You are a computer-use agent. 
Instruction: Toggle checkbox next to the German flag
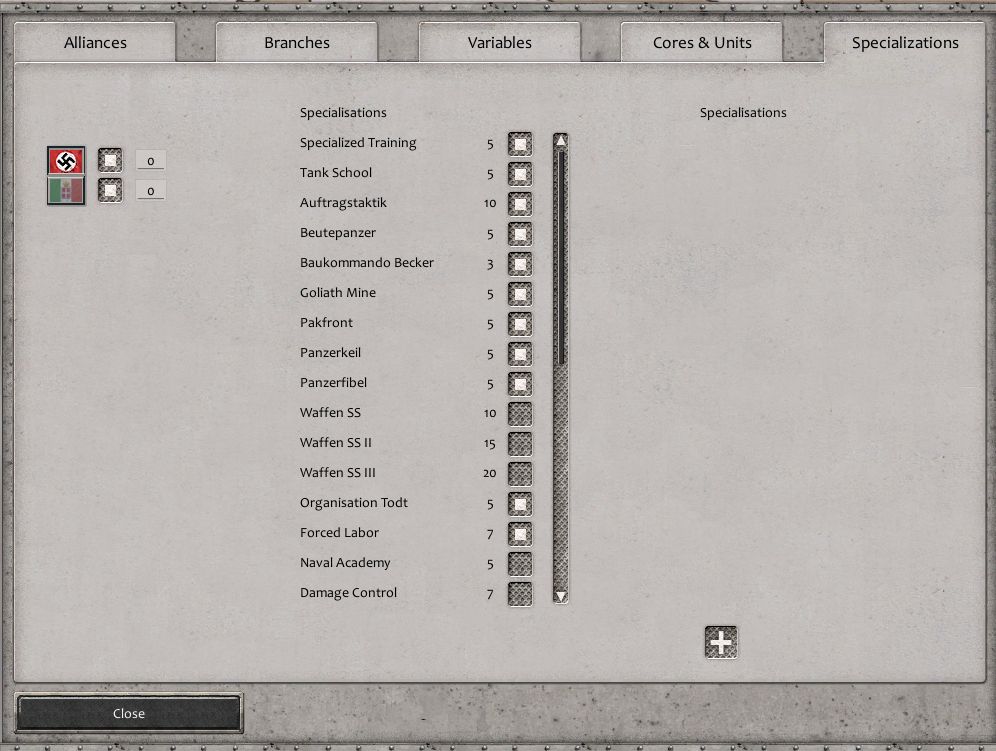[110, 161]
